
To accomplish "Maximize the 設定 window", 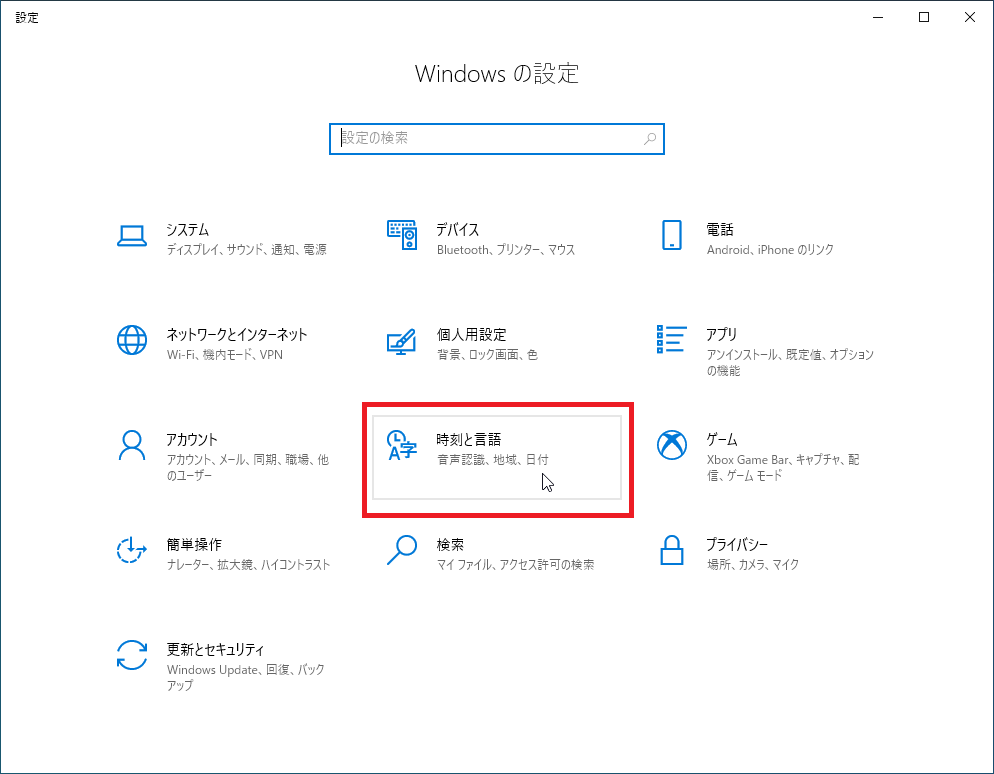I will pyautogui.click(x=924, y=17).
